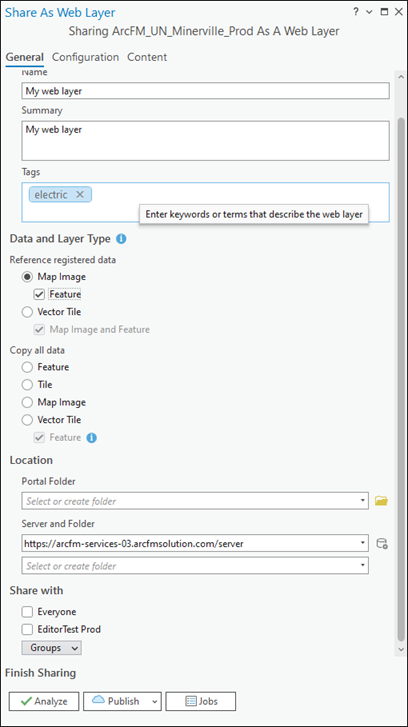Click the info icon beside Data and Layer Type

tap(121, 239)
